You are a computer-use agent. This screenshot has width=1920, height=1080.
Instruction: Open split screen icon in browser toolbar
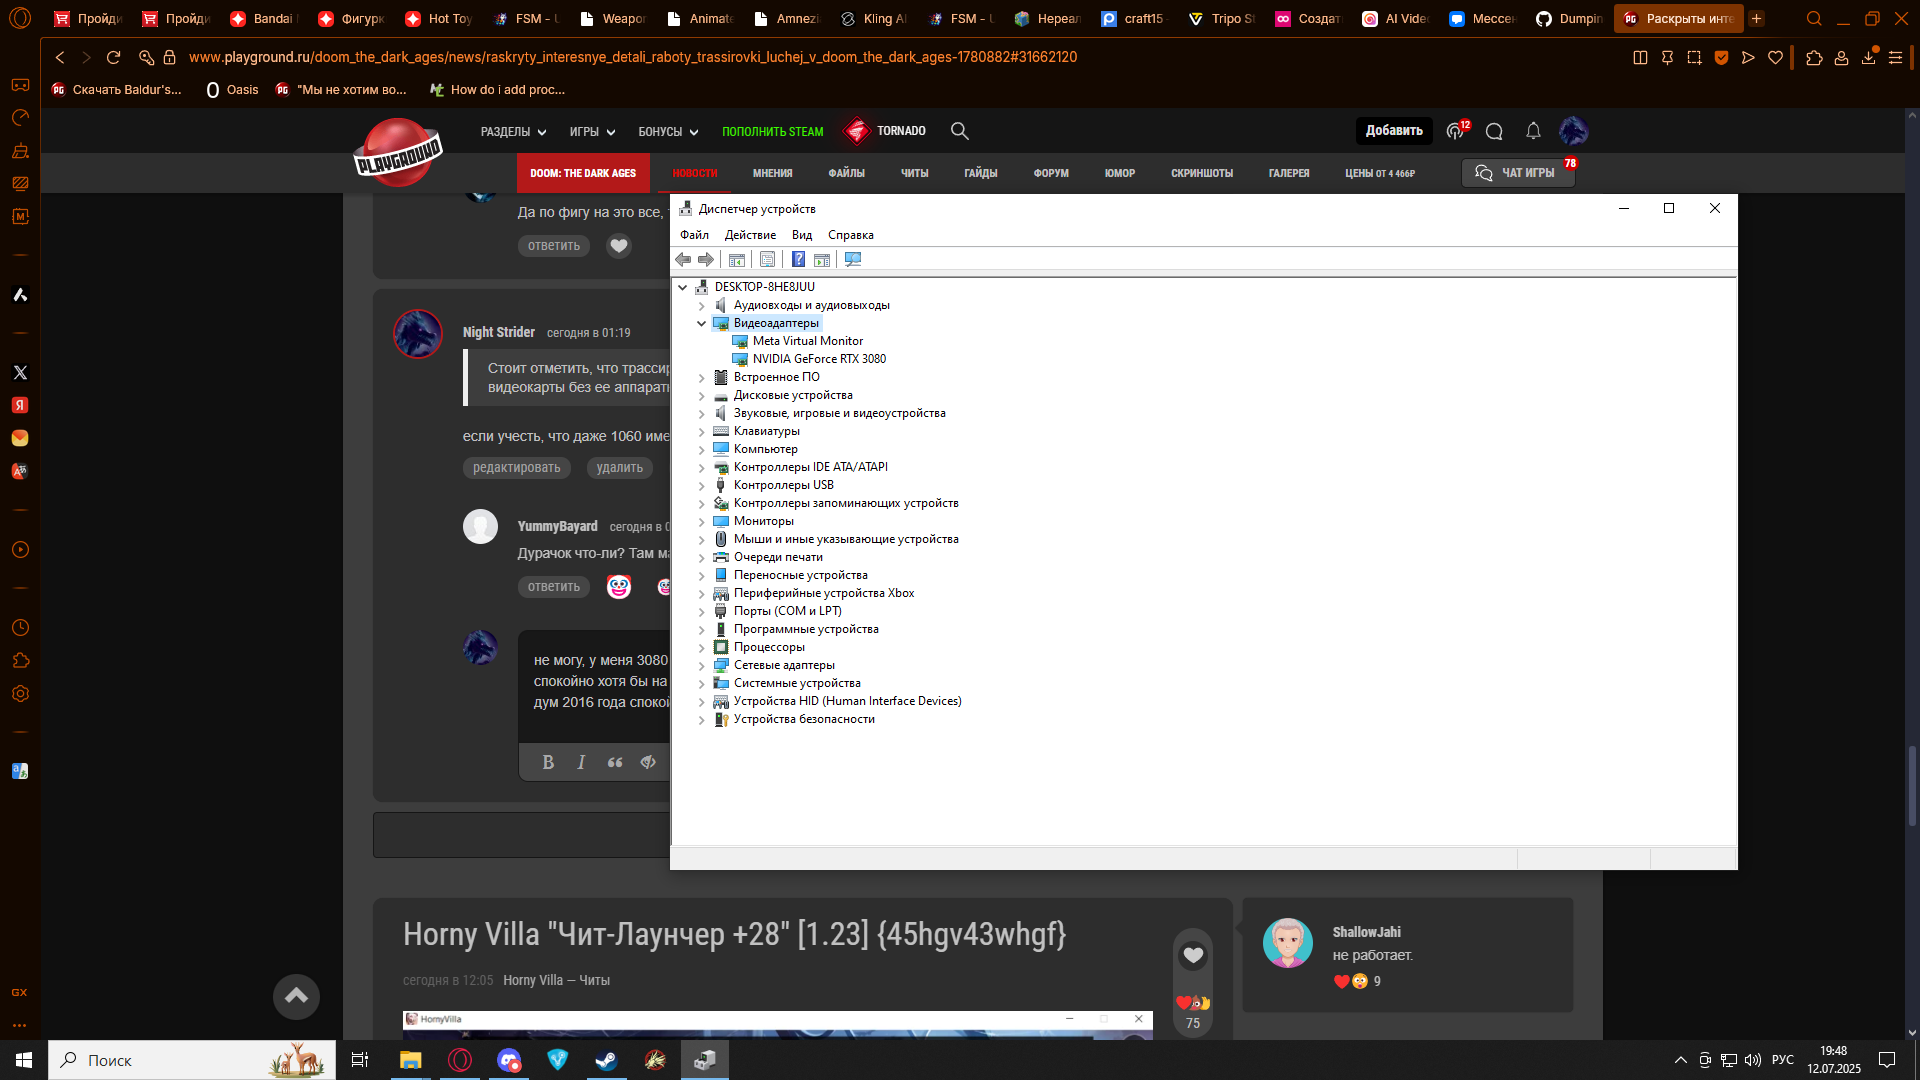[1640, 58]
